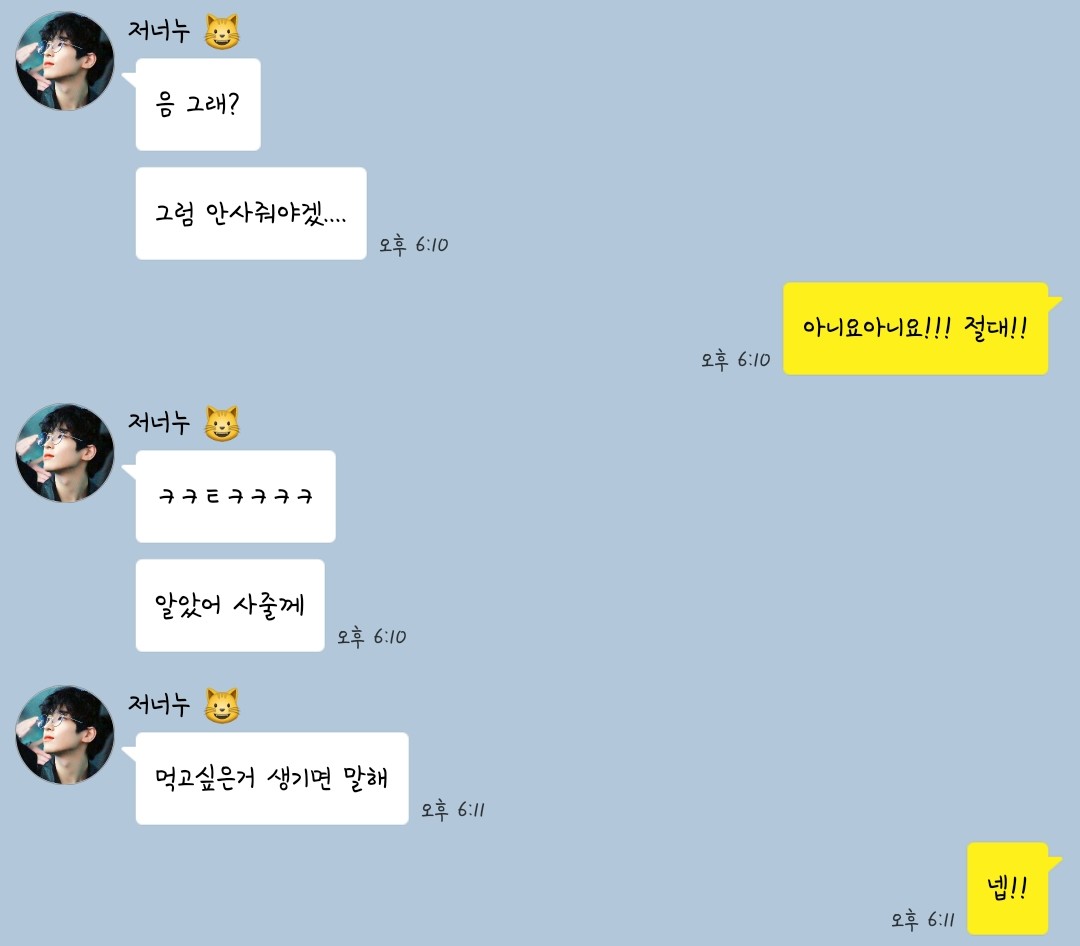1080x946 pixels.
Task: Click sender name 저너누 above 'ㅋㅋㅌㅋㅋㅋㅋ'
Action: [x=159, y=422]
